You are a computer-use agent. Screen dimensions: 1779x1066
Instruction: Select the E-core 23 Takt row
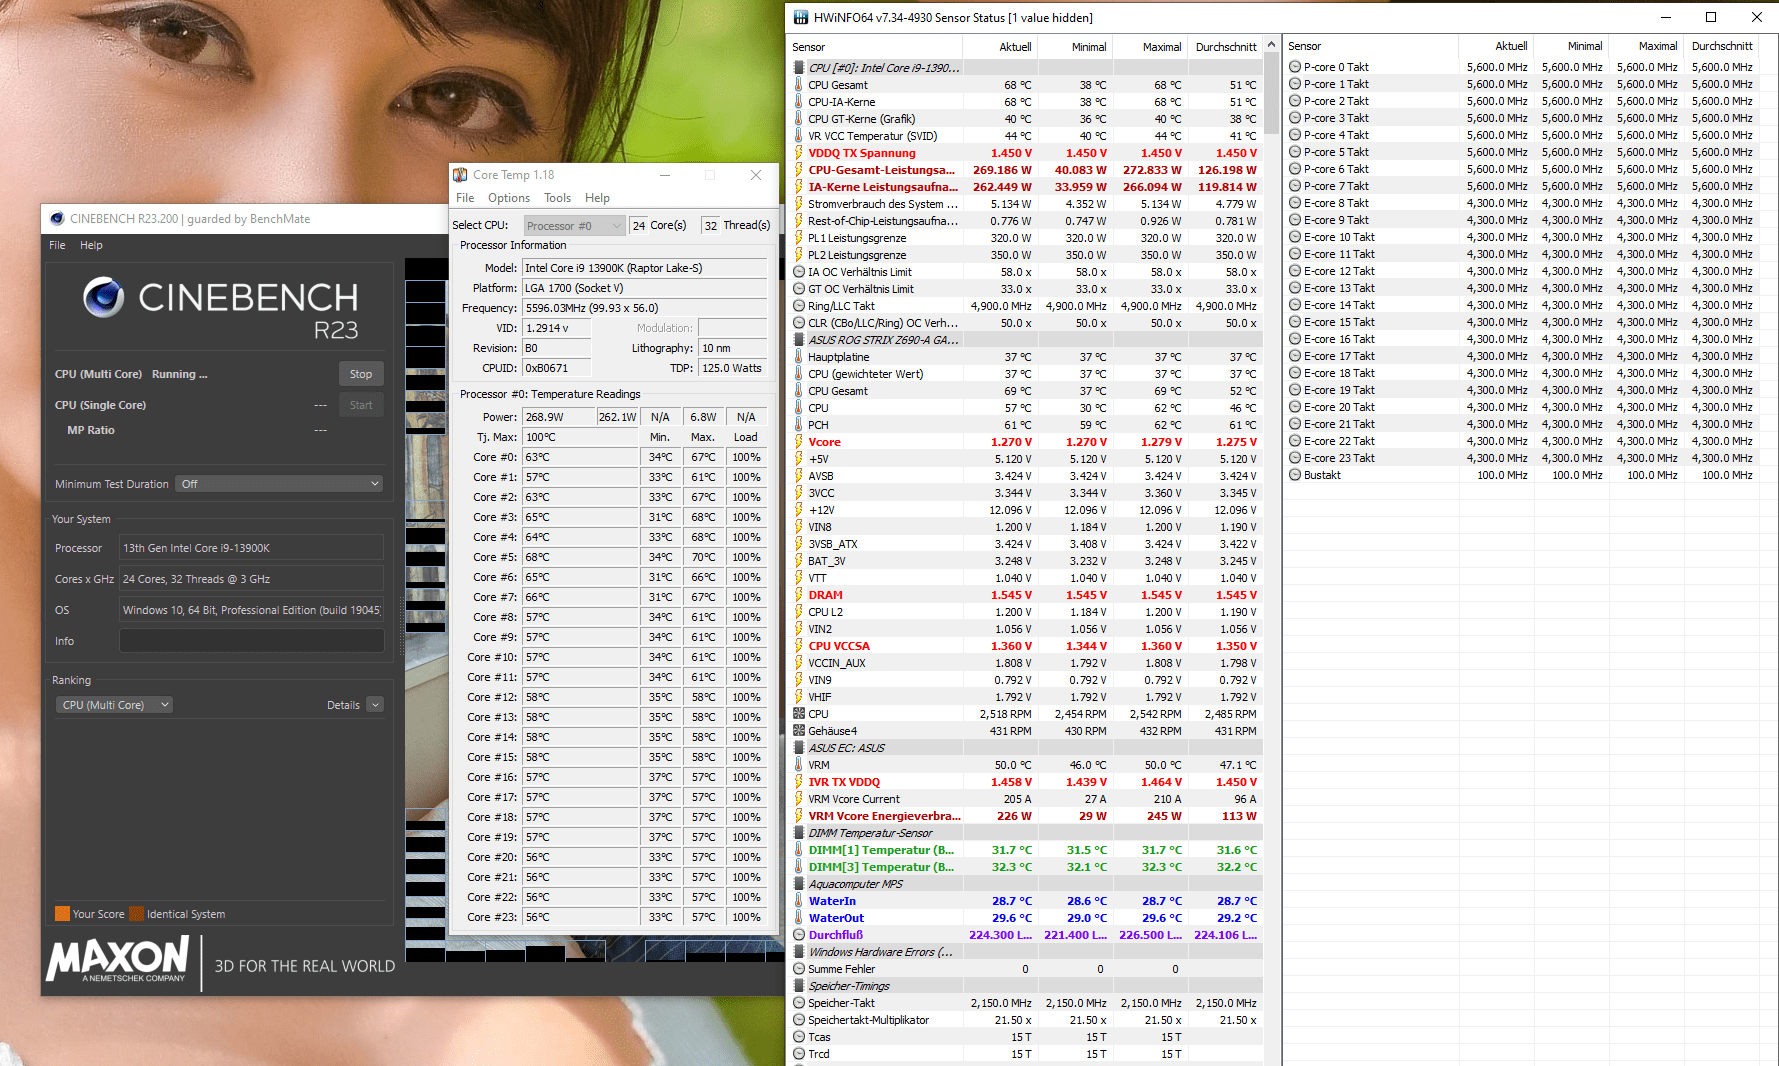1521,458
